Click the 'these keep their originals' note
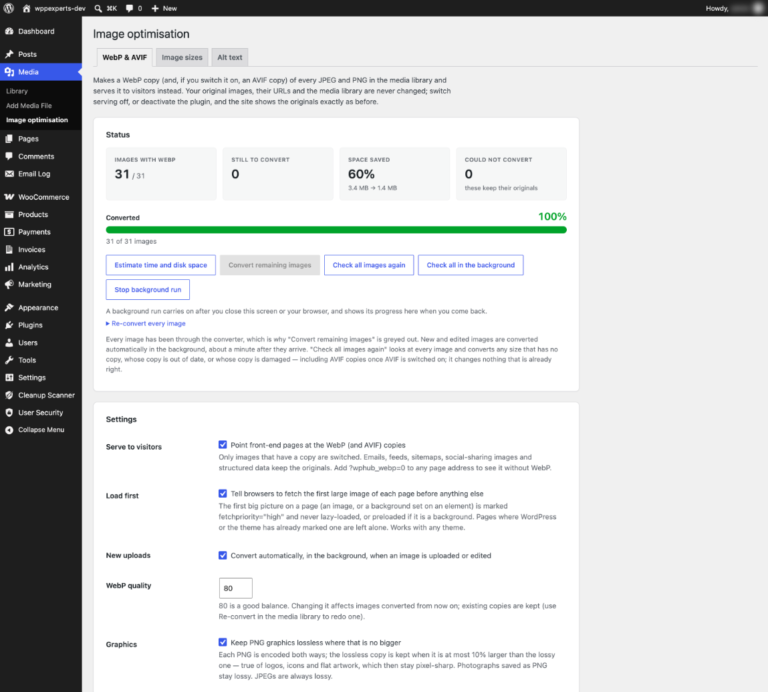 [501, 188]
